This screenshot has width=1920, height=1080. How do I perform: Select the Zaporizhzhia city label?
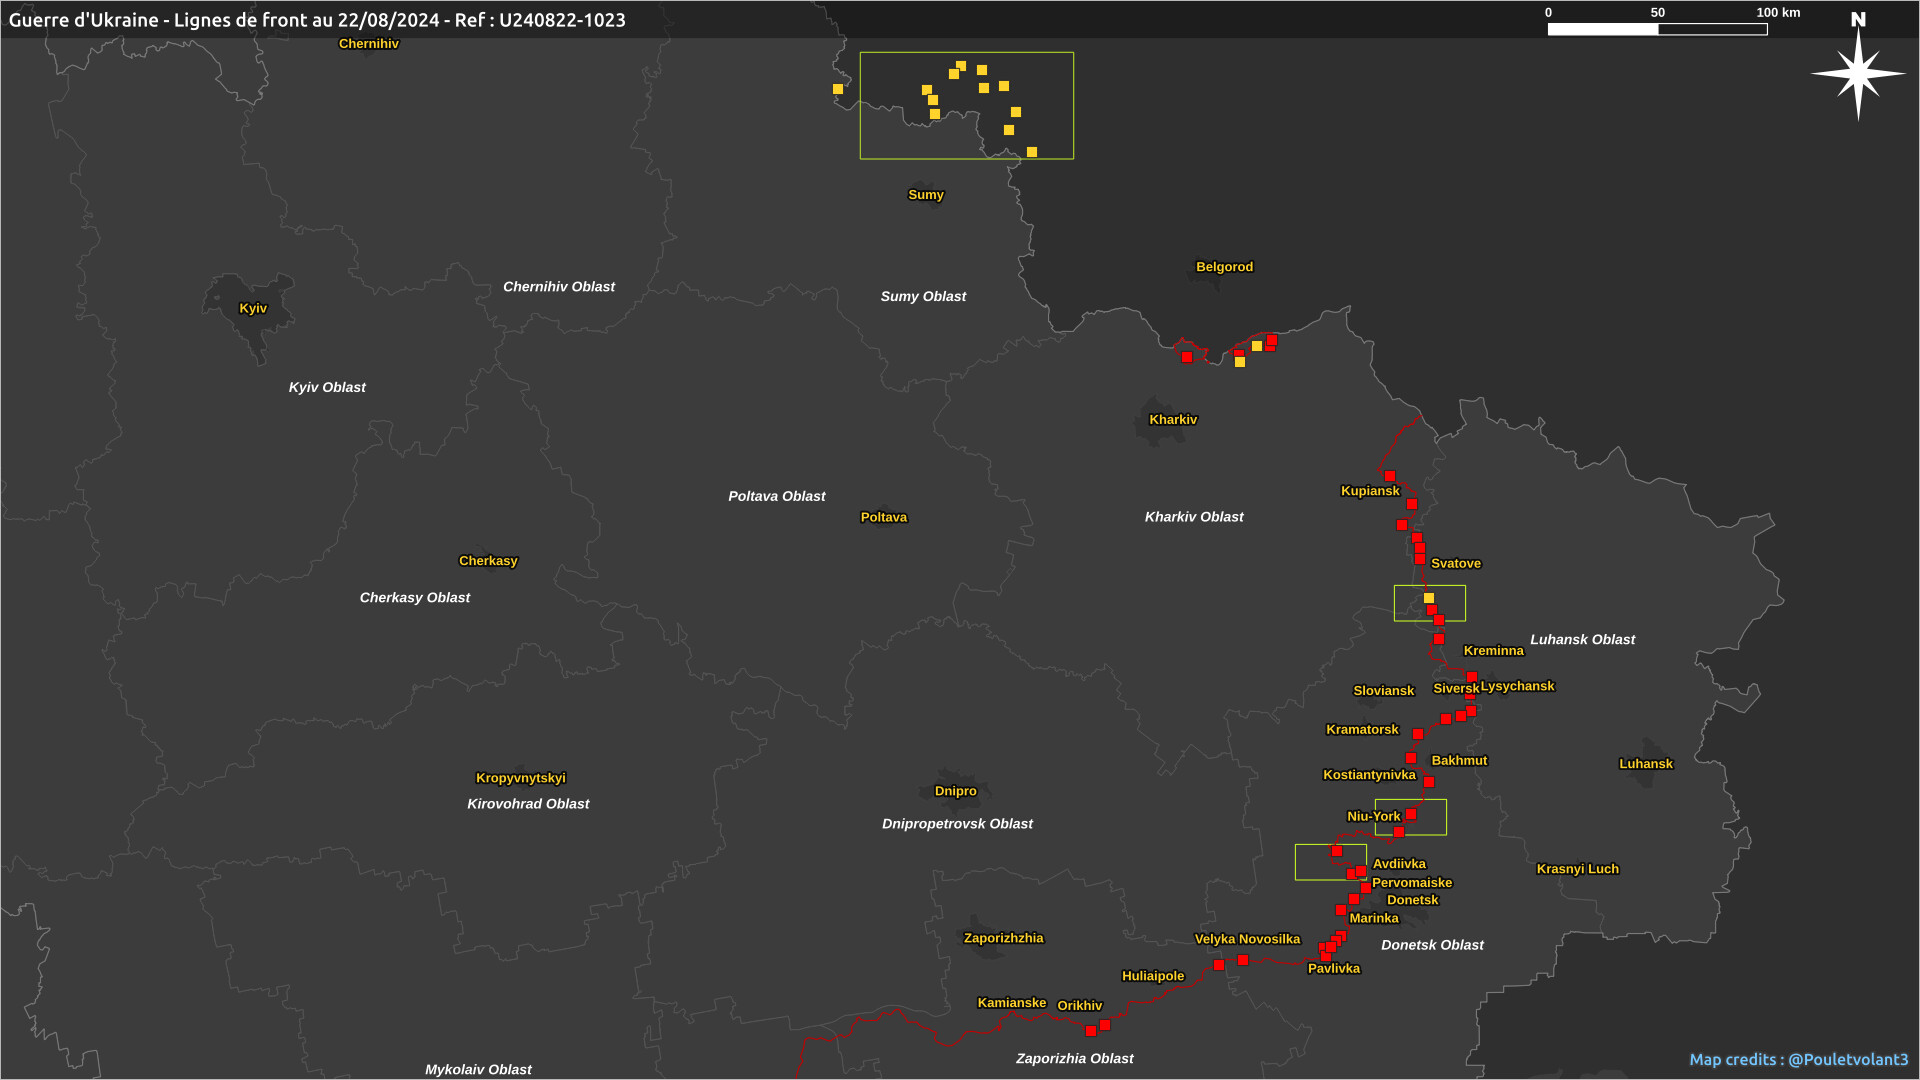(1003, 938)
